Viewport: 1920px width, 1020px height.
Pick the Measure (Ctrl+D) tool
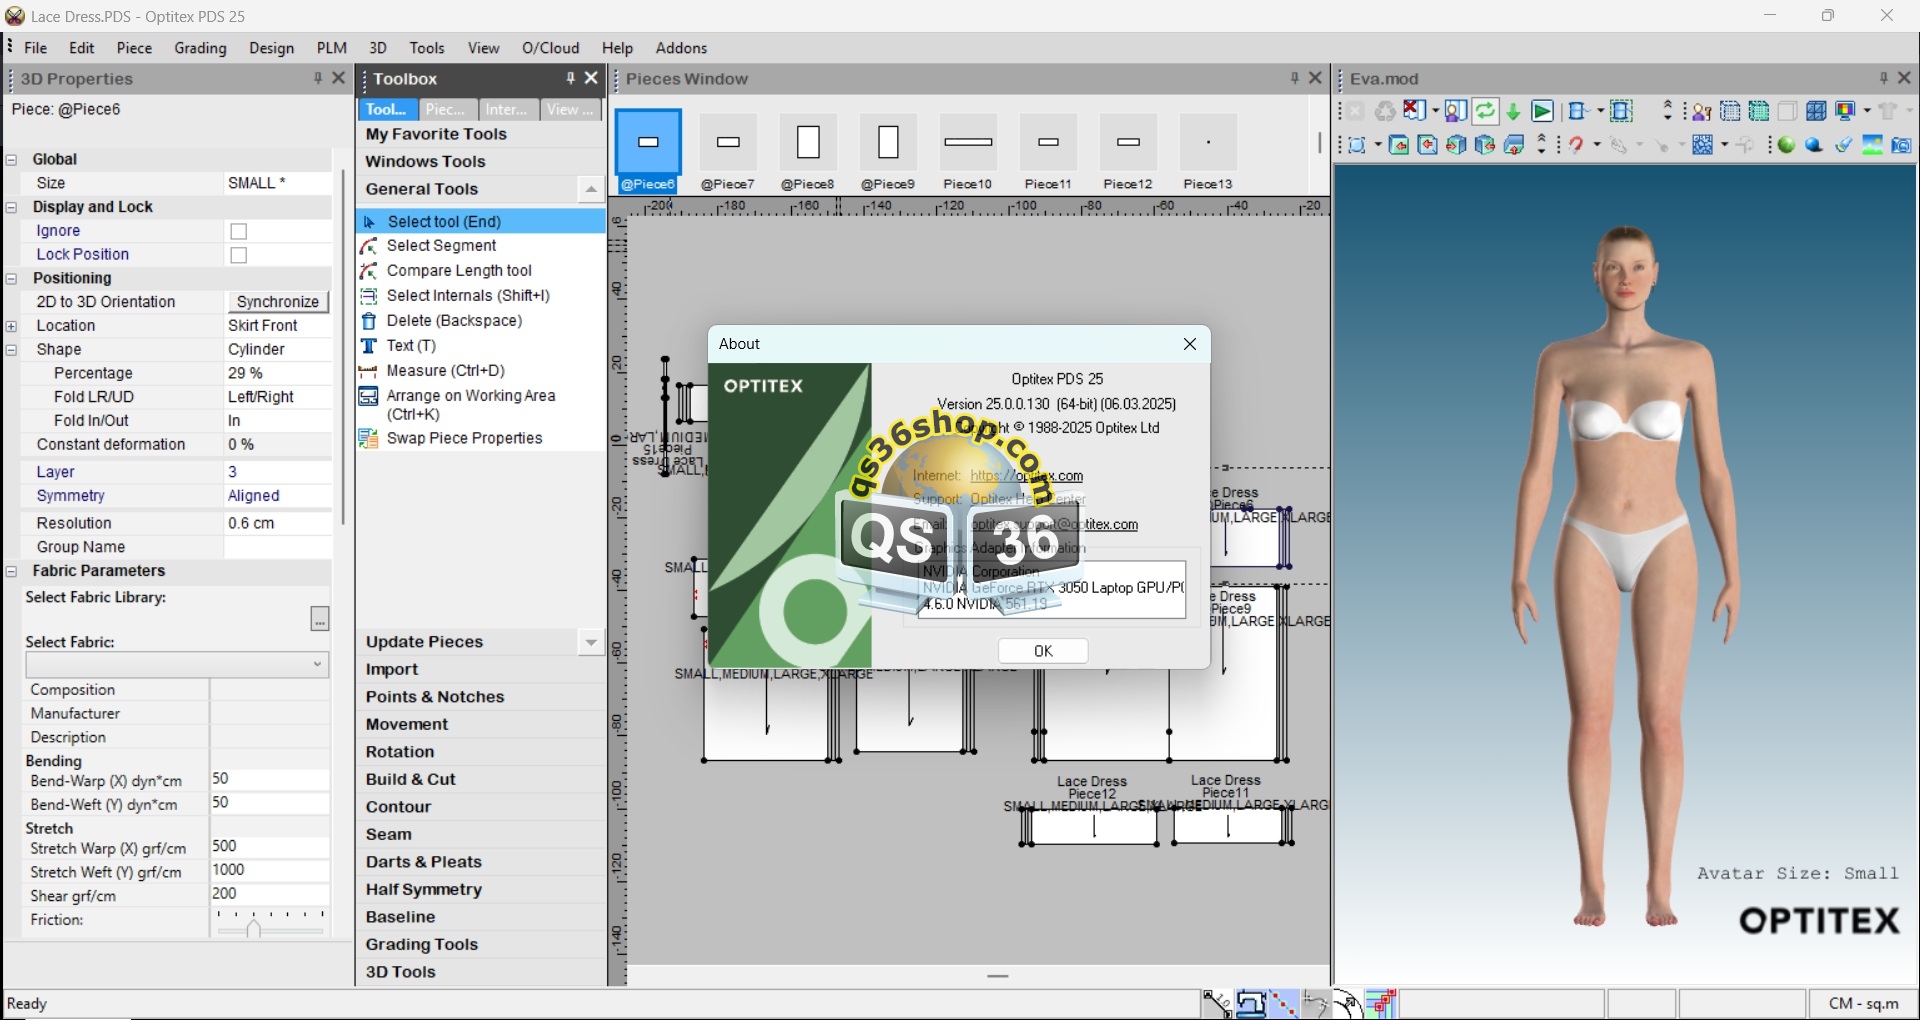[481, 371]
